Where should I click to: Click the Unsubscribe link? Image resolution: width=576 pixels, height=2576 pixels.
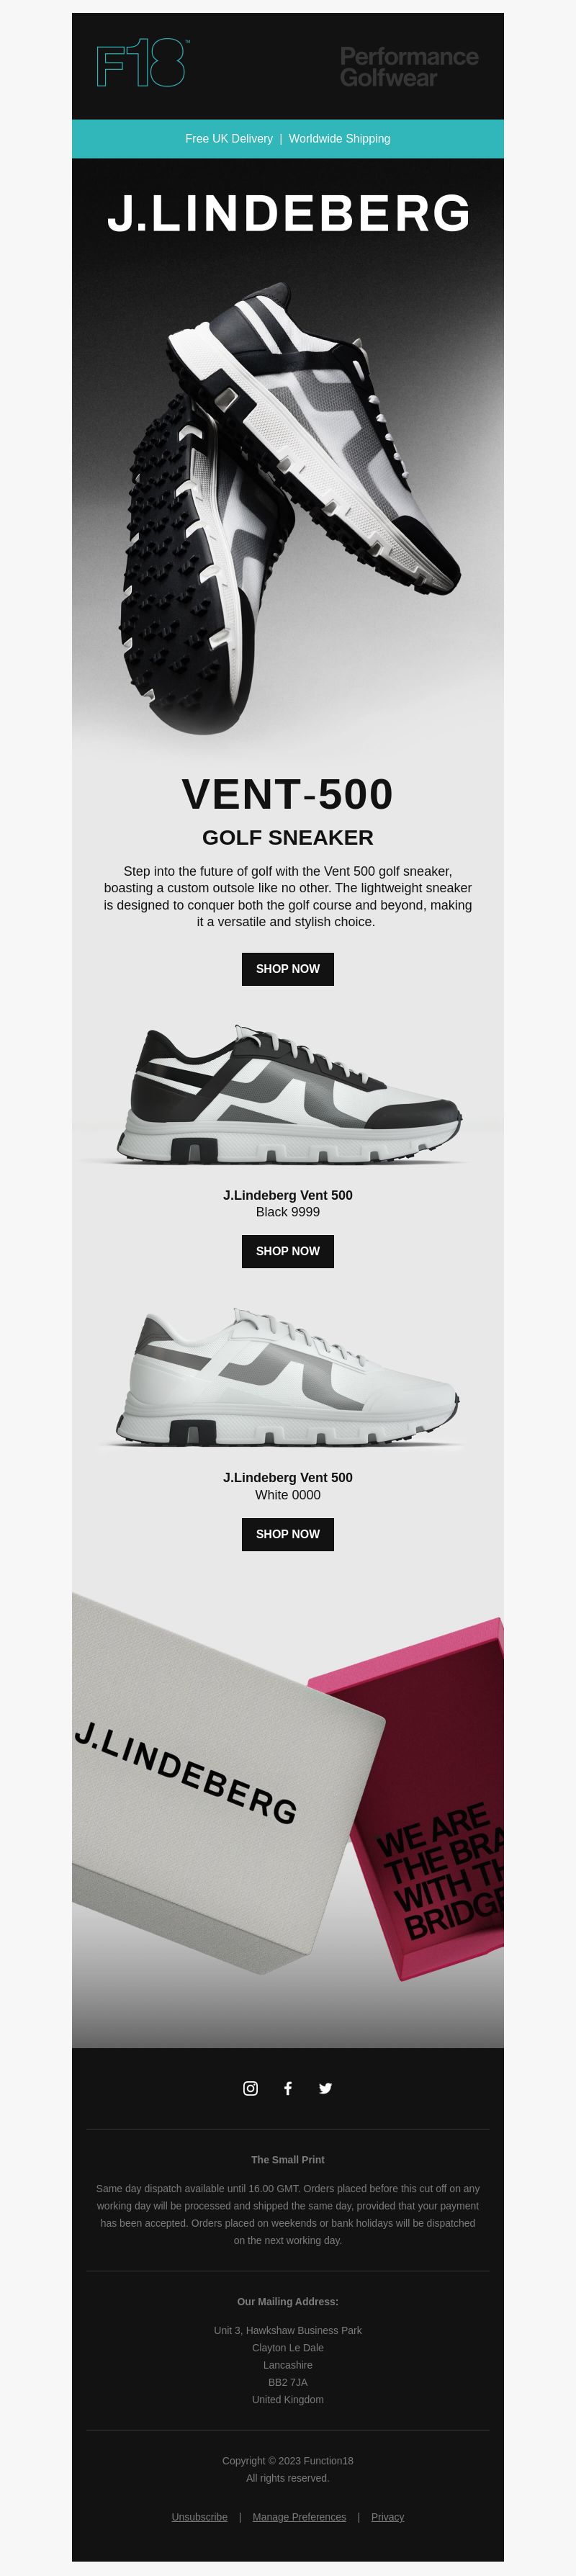[199, 2517]
